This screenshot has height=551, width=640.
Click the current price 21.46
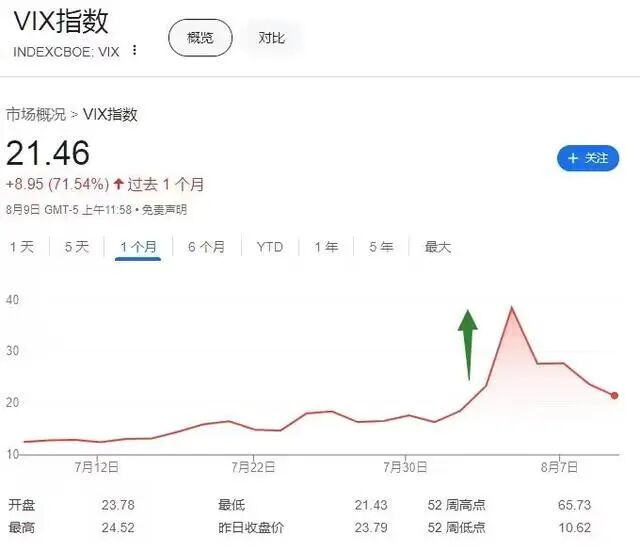(48, 153)
